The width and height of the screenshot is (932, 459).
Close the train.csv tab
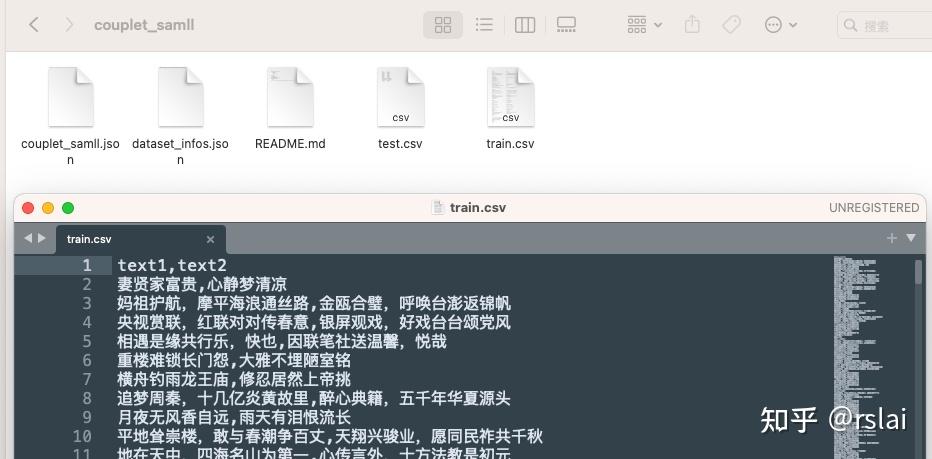210,240
